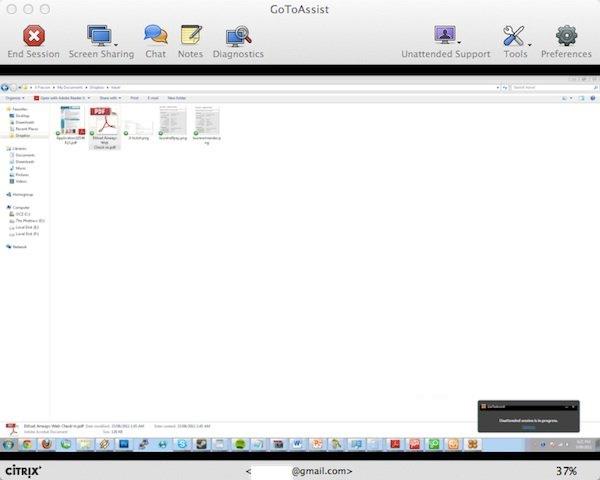Viewport: 600px width, 480px height.
Task: Click the E-mail toolbar button
Action: coord(153,98)
